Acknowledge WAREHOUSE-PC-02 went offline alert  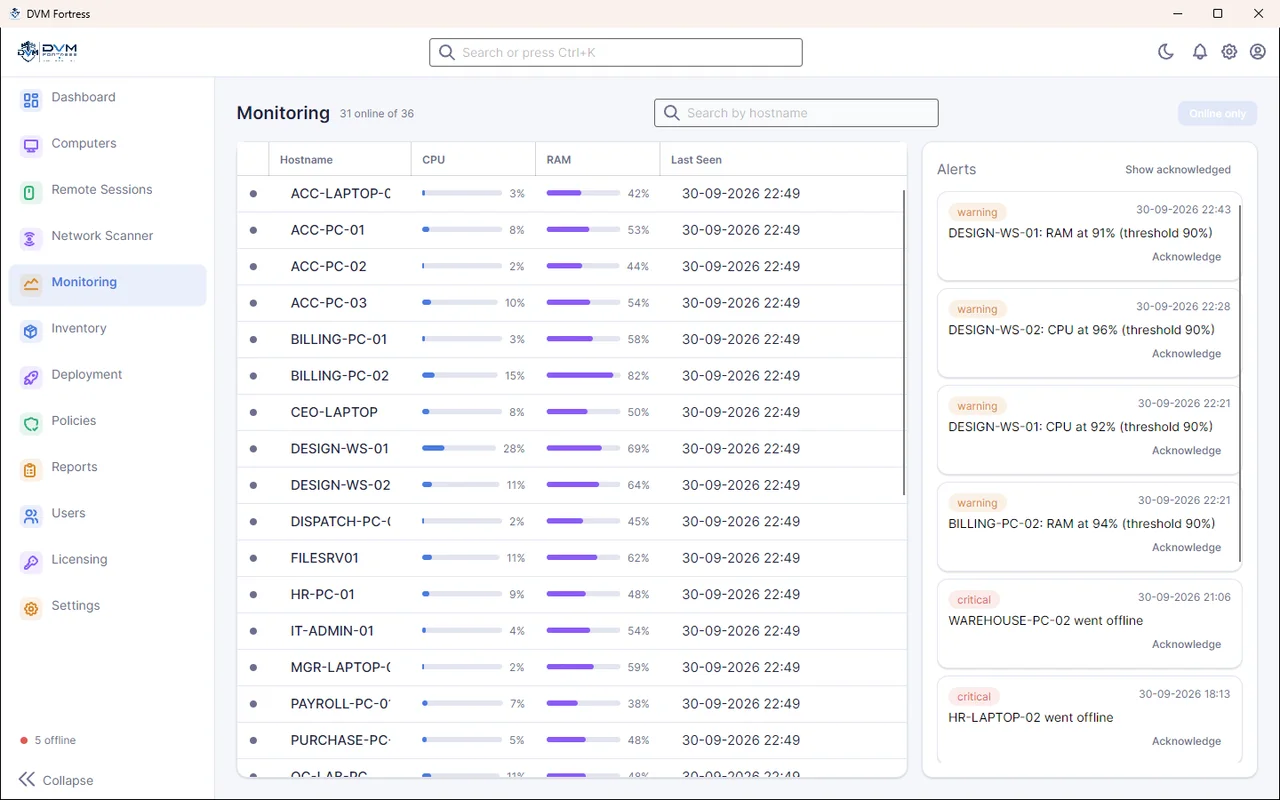1186,645
